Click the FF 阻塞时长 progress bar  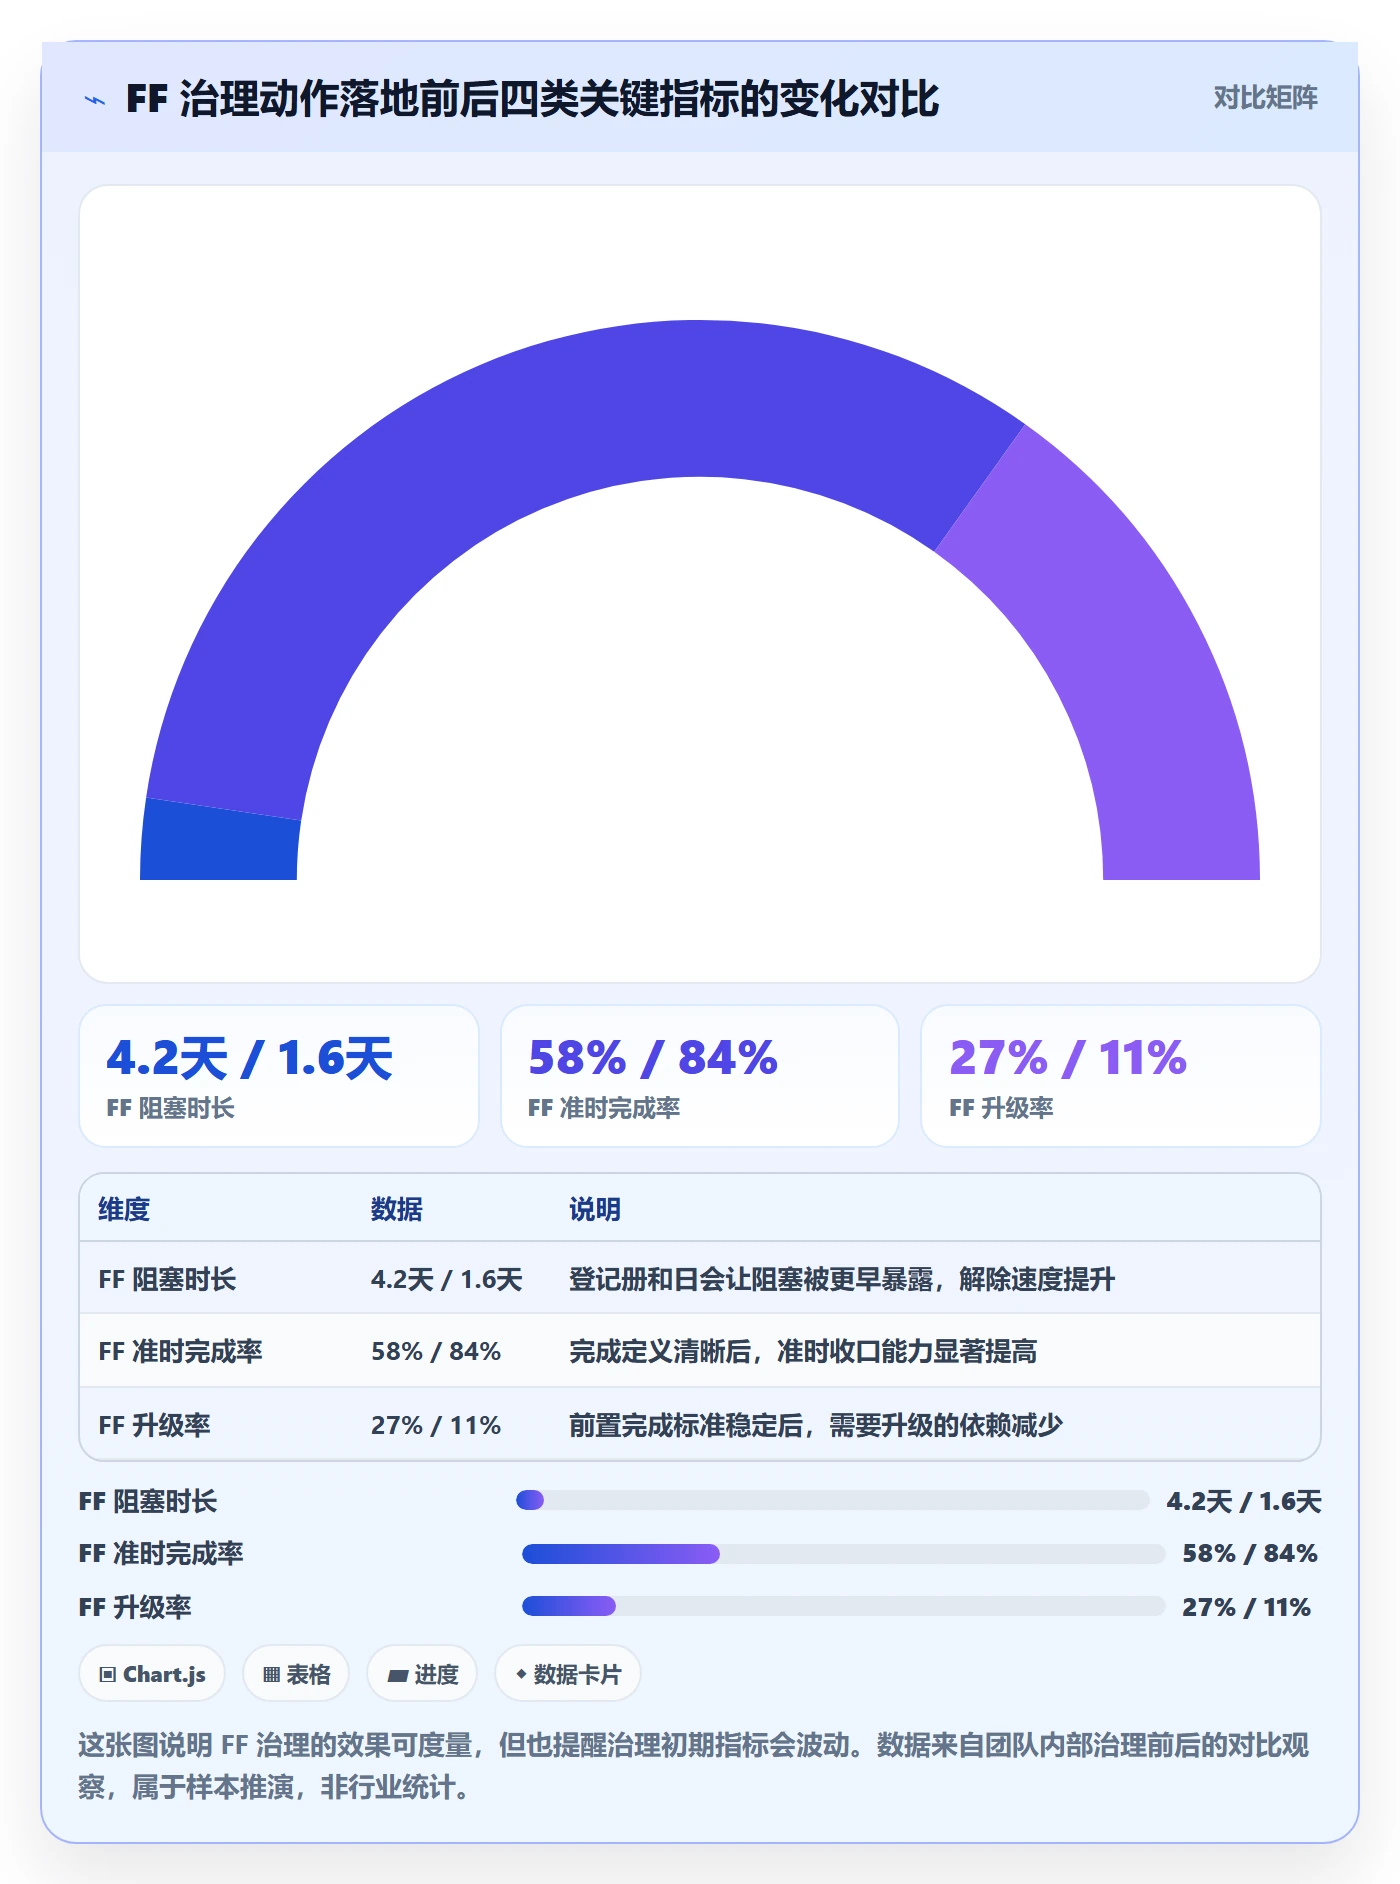(833, 1500)
